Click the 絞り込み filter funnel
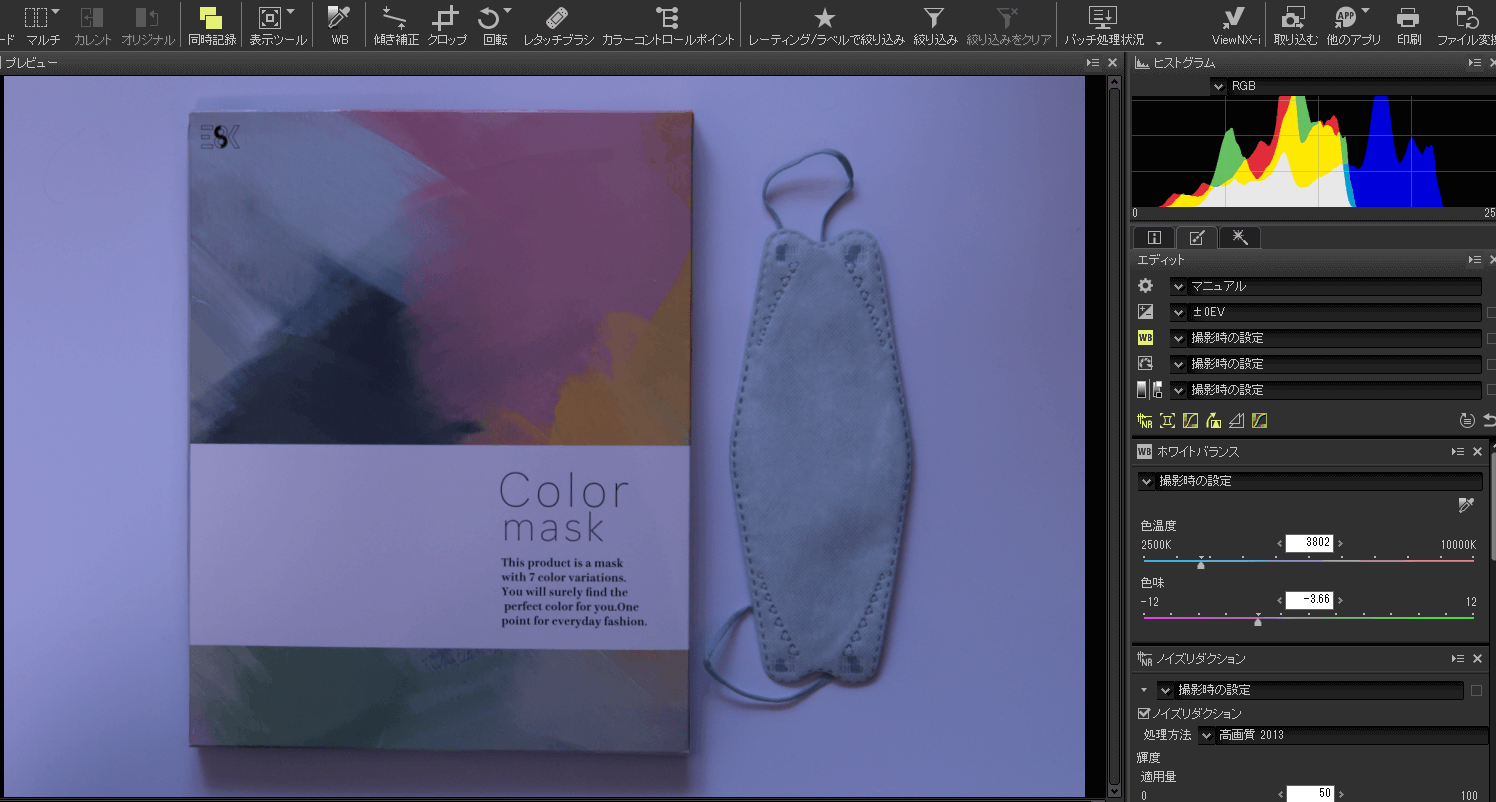 coord(934,18)
